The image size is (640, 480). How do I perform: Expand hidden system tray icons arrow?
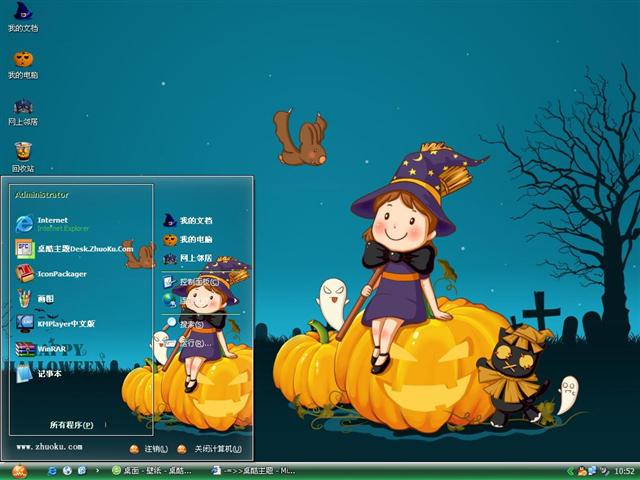coord(570,471)
